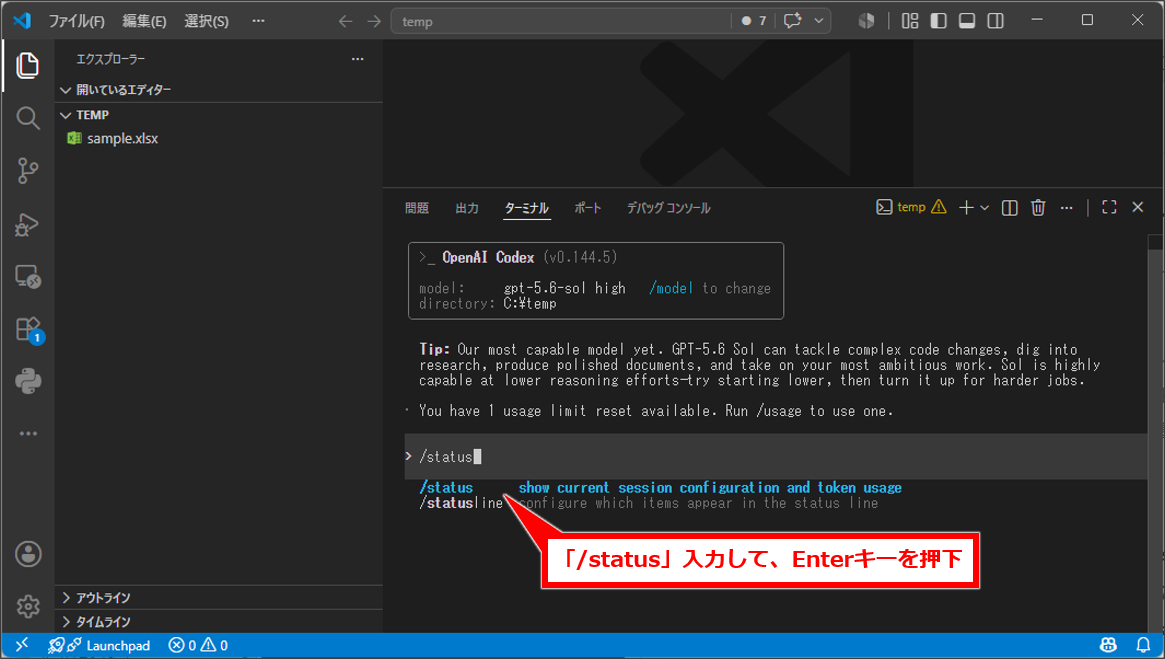Open the chat icon in title bar
1165x659 pixels.
pyautogui.click(x=793, y=21)
